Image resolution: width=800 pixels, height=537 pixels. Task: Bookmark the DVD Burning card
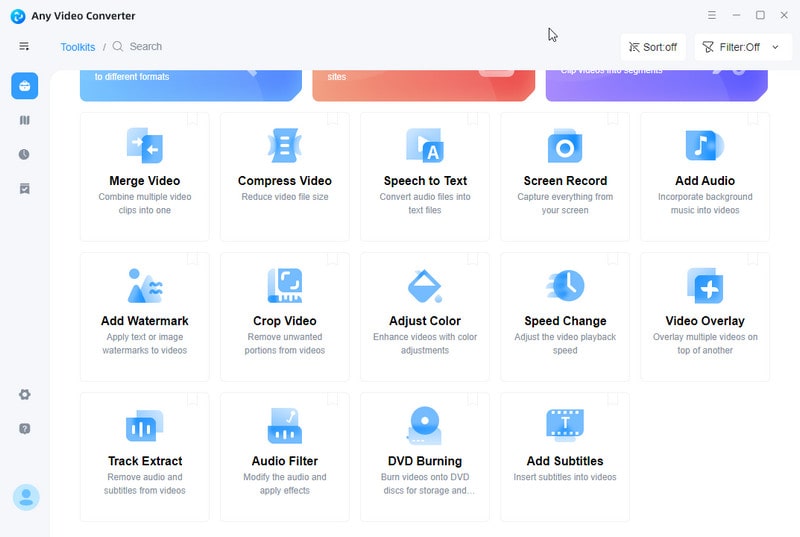(x=472, y=399)
